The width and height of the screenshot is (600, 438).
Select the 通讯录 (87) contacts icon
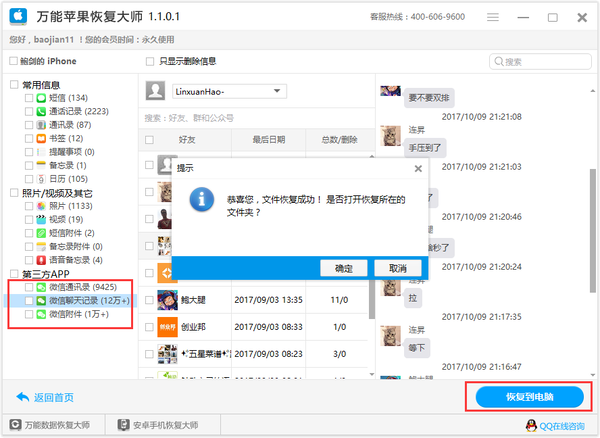pos(41,125)
